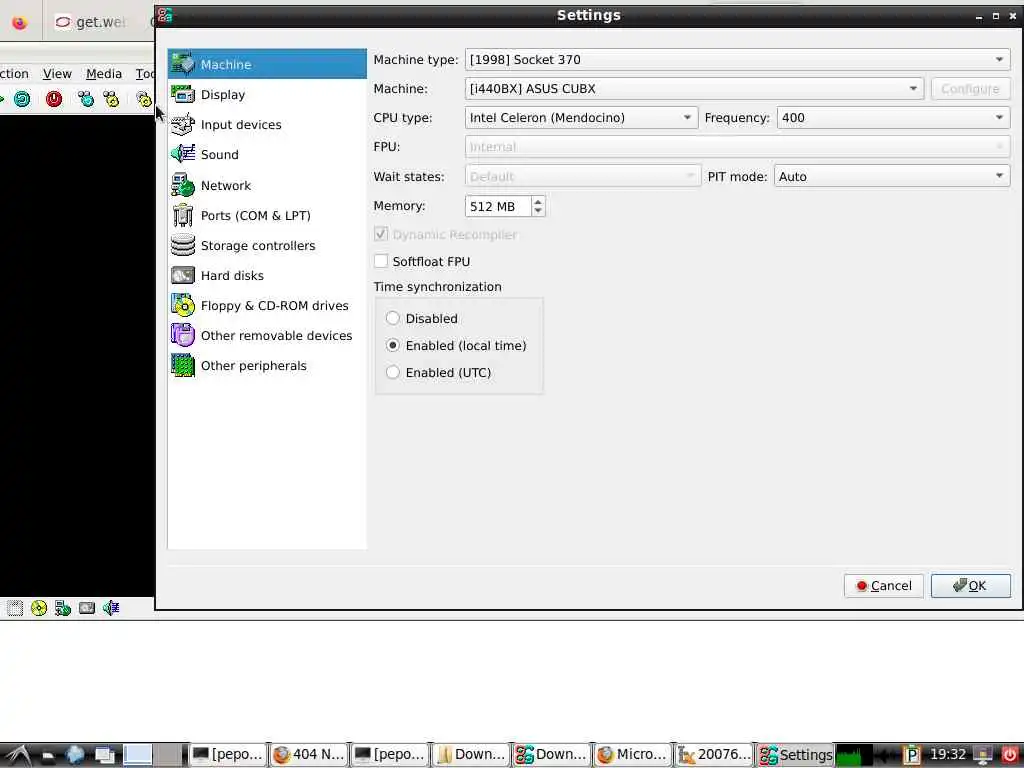Click the CD-ROM status bar icon
Viewport: 1024px width, 768px height.
[x=39, y=609]
